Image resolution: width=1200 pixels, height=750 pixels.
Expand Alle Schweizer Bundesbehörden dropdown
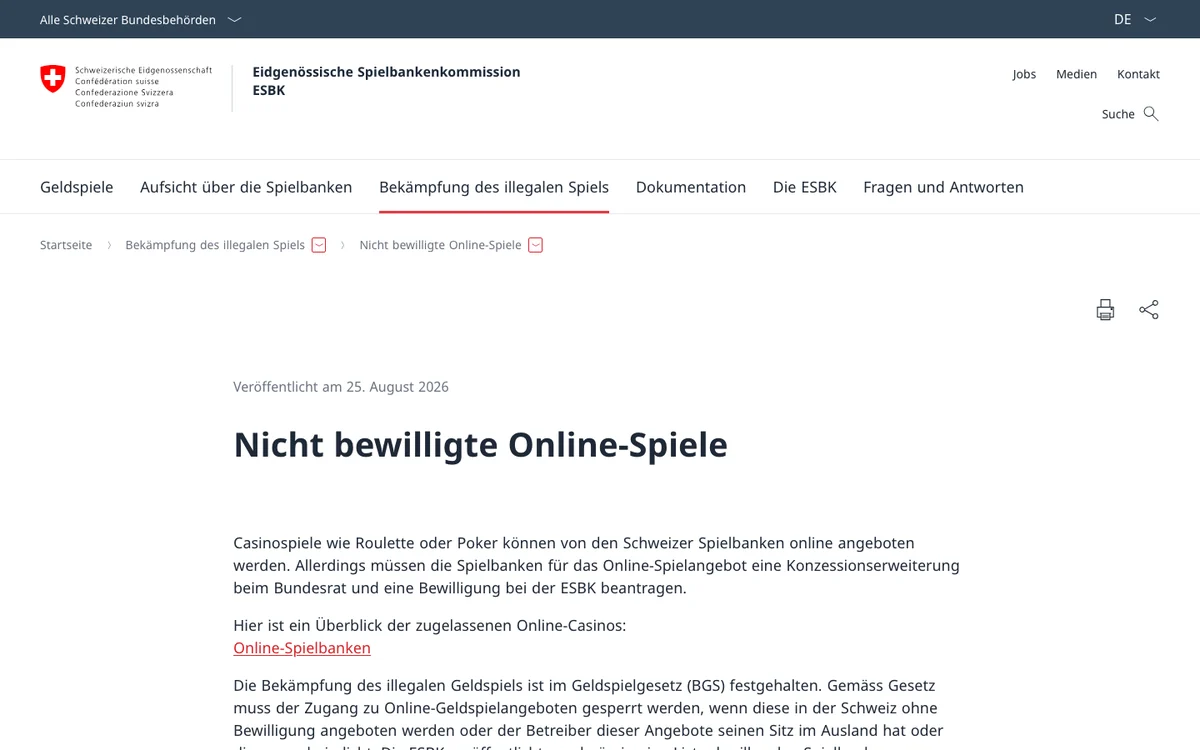(x=141, y=19)
